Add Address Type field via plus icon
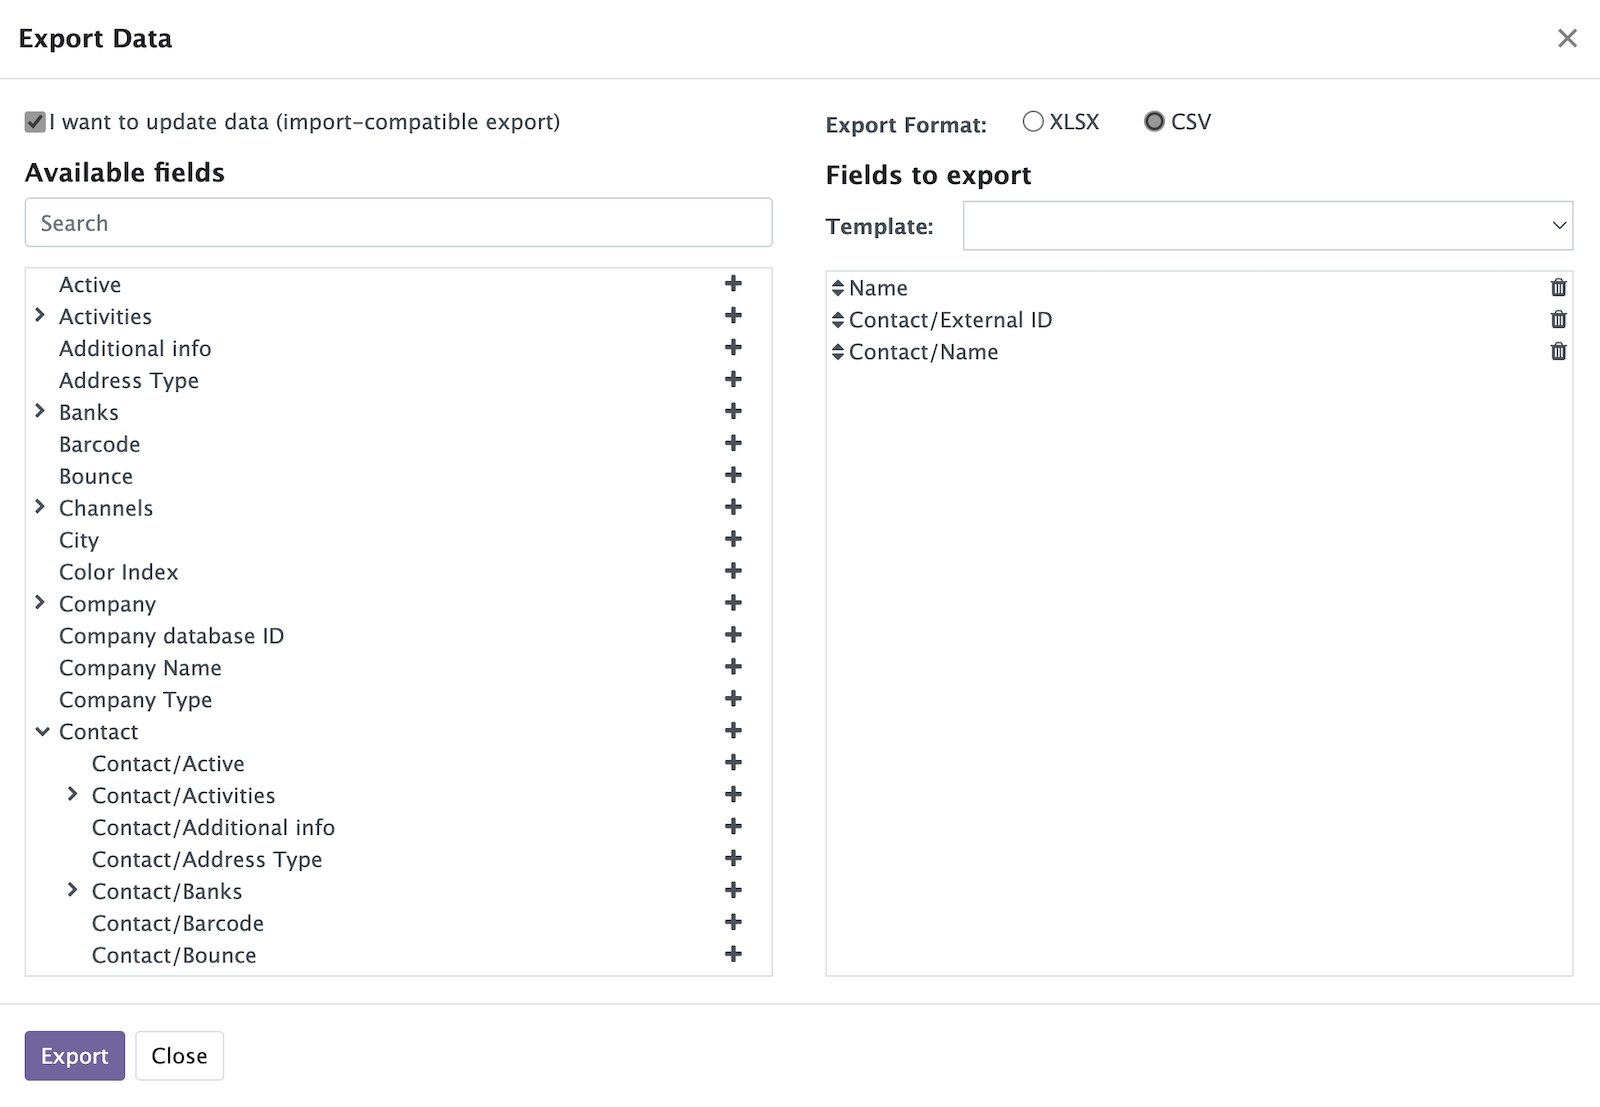The width and height of the screenshot is (1600, 1107). point(733,380)
